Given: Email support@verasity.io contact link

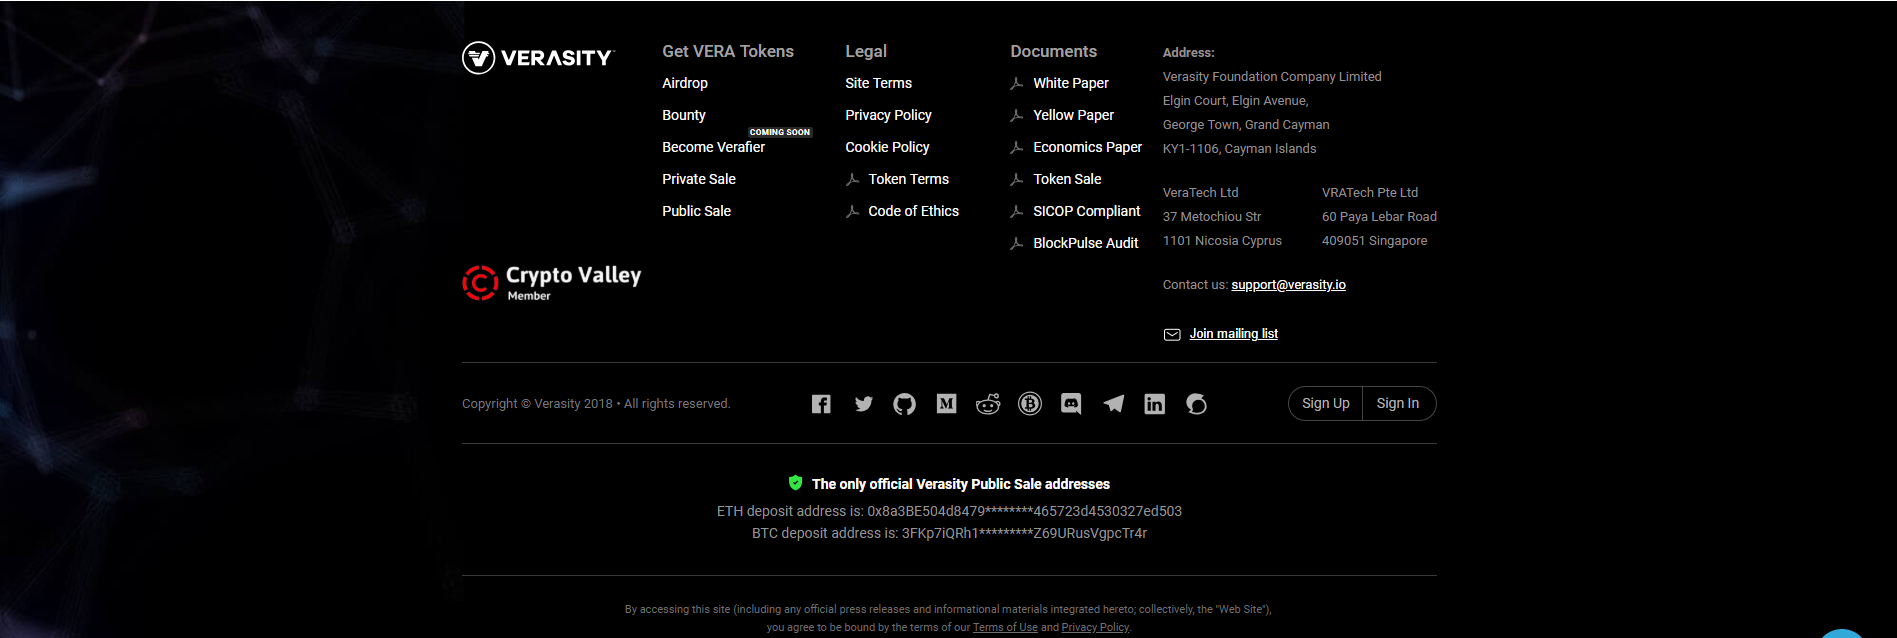Looking at the screenshot, I should click(x=1288, y=285).
